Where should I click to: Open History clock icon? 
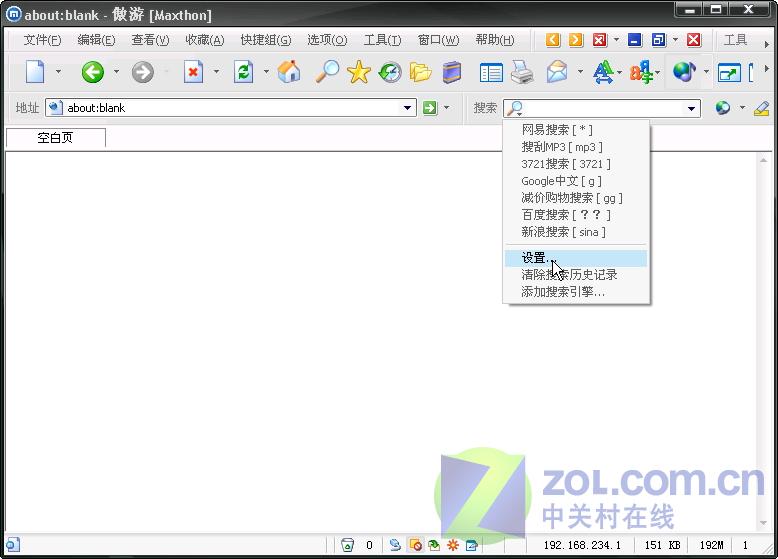(x=390, y=72)
